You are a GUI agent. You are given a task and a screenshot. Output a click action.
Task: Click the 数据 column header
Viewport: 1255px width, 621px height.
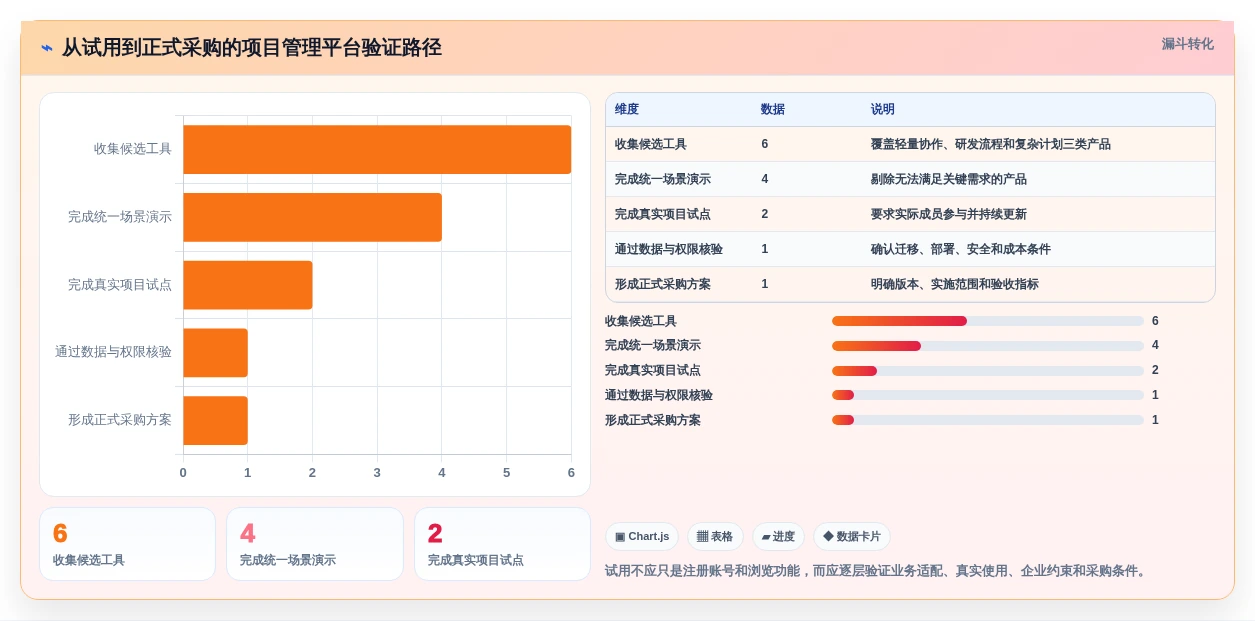click(773, 109)
